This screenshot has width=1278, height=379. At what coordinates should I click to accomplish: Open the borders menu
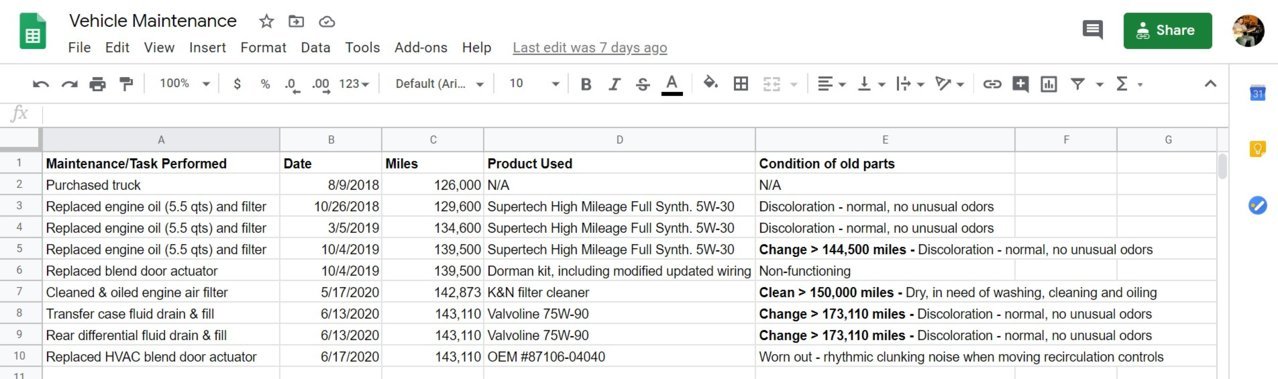coord(741,84)
